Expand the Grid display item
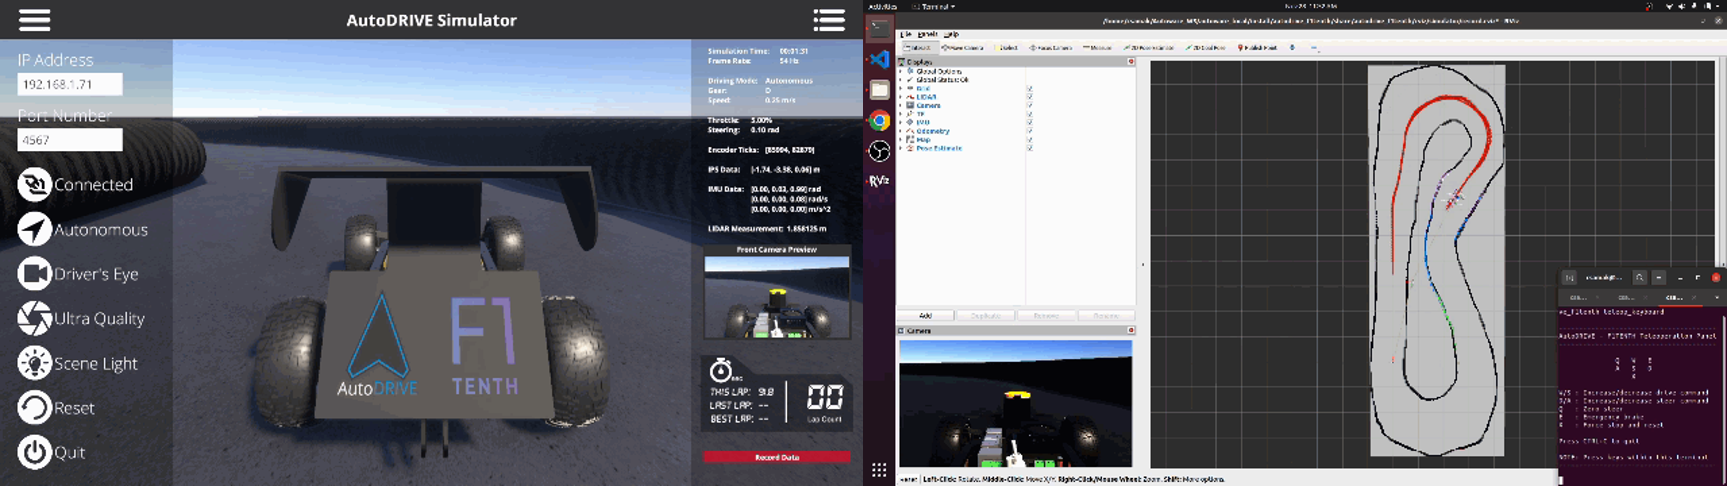This screenshot has width=1727, height=486. pos(900,88)
